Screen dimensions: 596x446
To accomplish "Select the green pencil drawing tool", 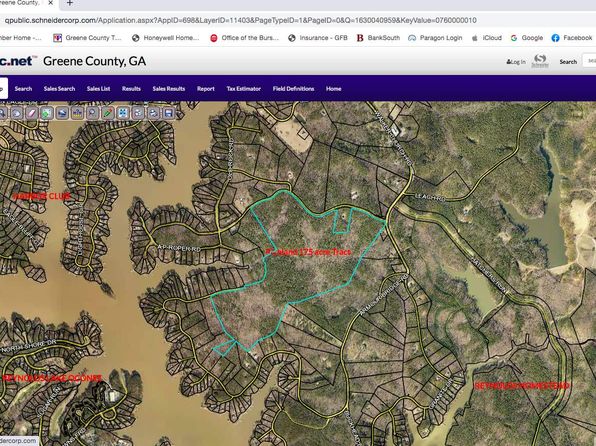I will click(108, 113).
